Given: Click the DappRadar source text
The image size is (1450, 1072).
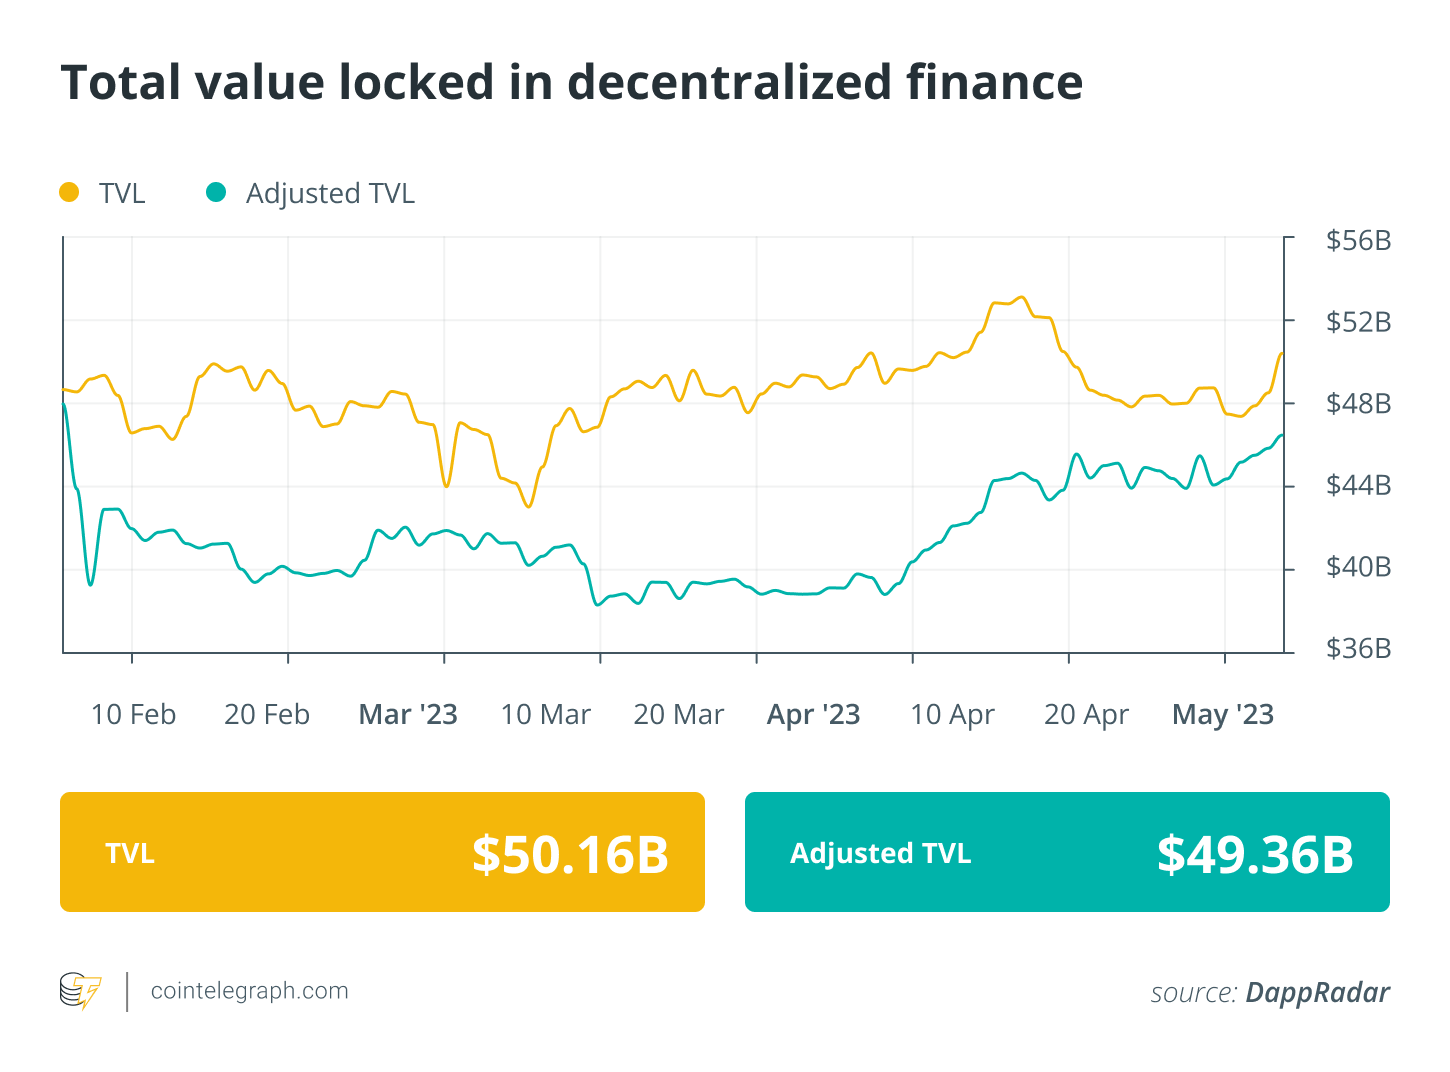Looking at the screenshot, I should point(1317,992).
